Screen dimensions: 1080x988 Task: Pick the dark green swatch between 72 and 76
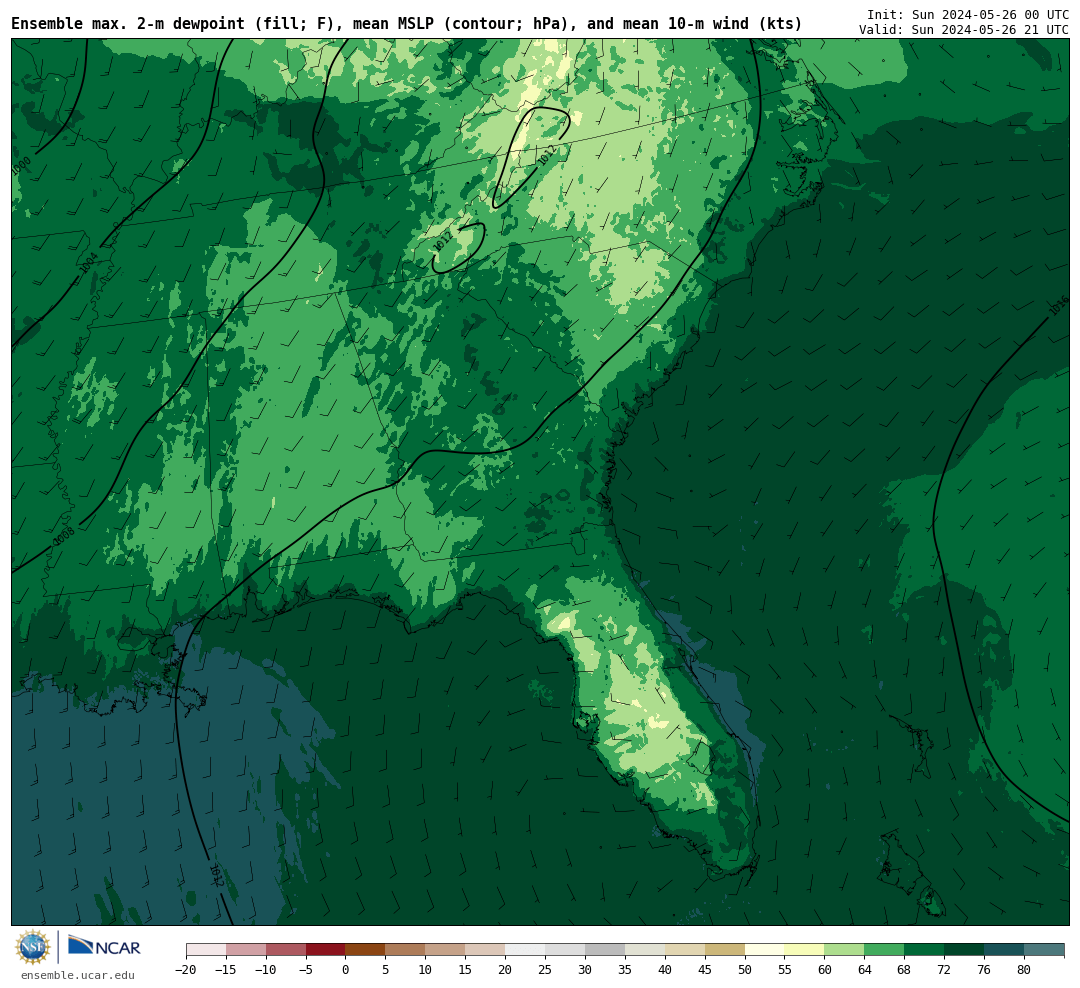click(965, 950)
